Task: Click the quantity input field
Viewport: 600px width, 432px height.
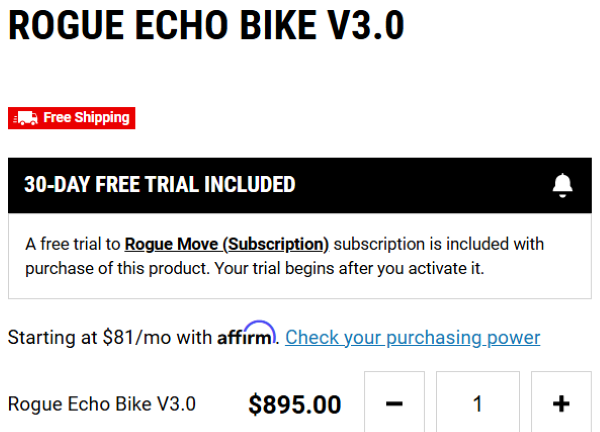Action: [x=478, y=404]
